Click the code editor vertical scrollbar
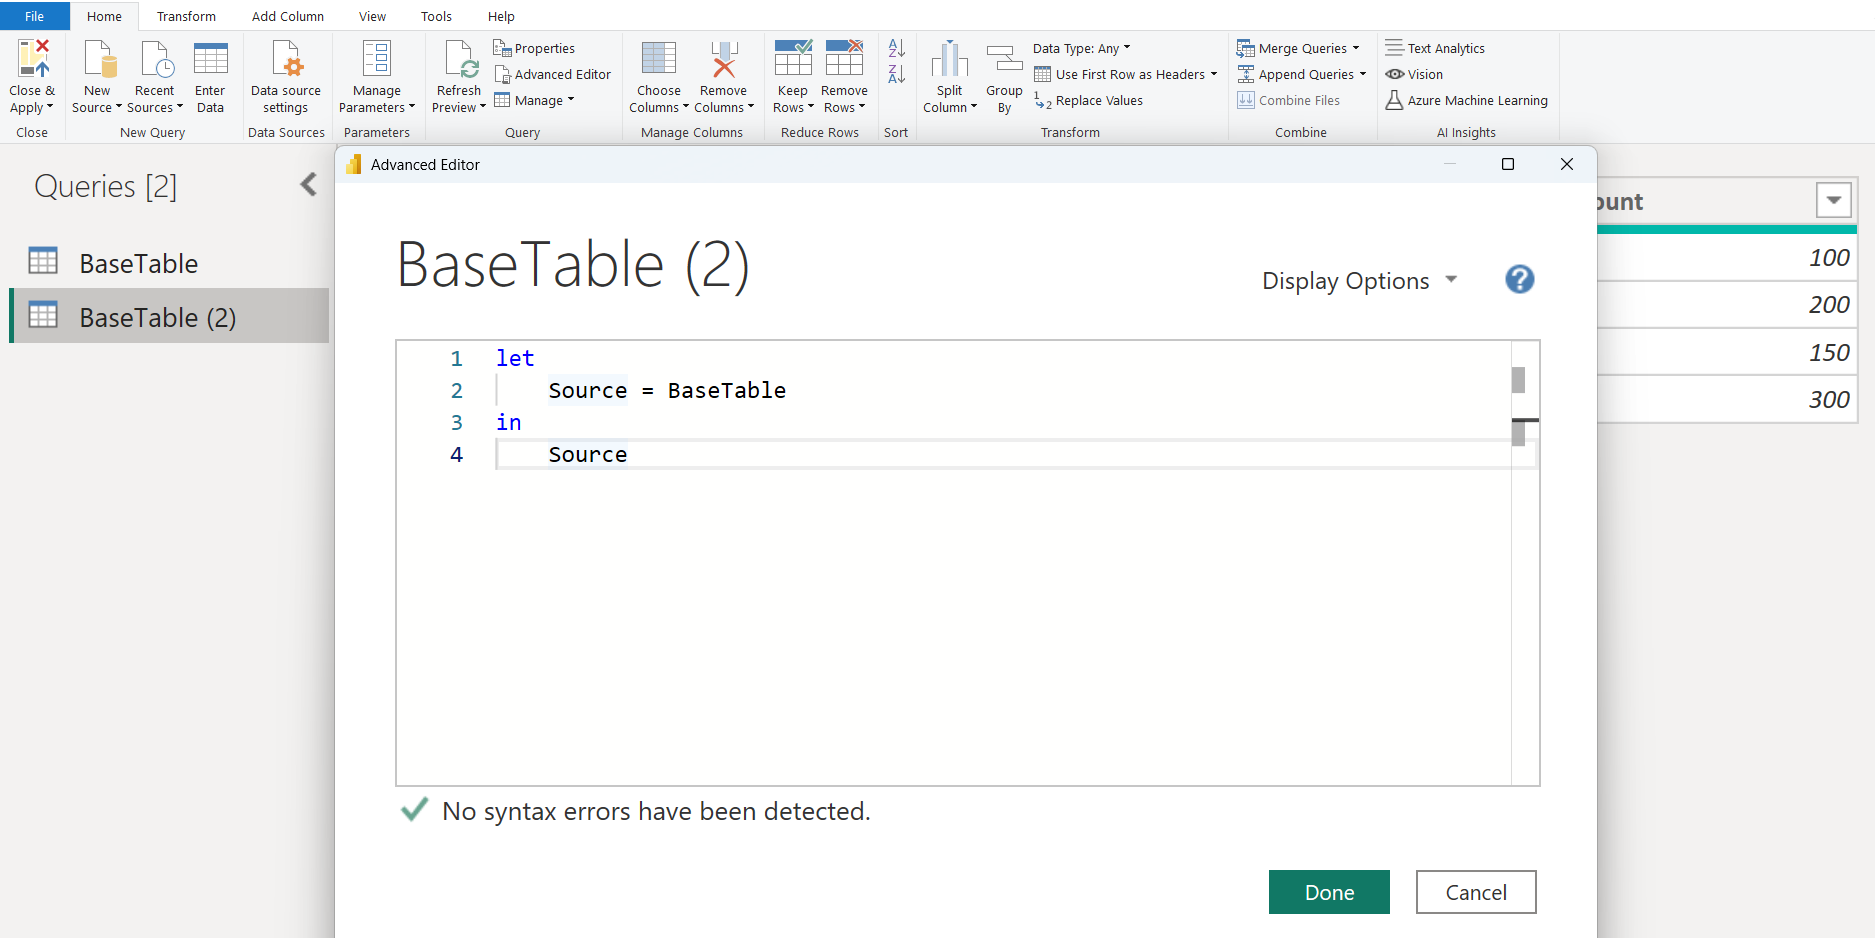 (x=1518, y=381)
